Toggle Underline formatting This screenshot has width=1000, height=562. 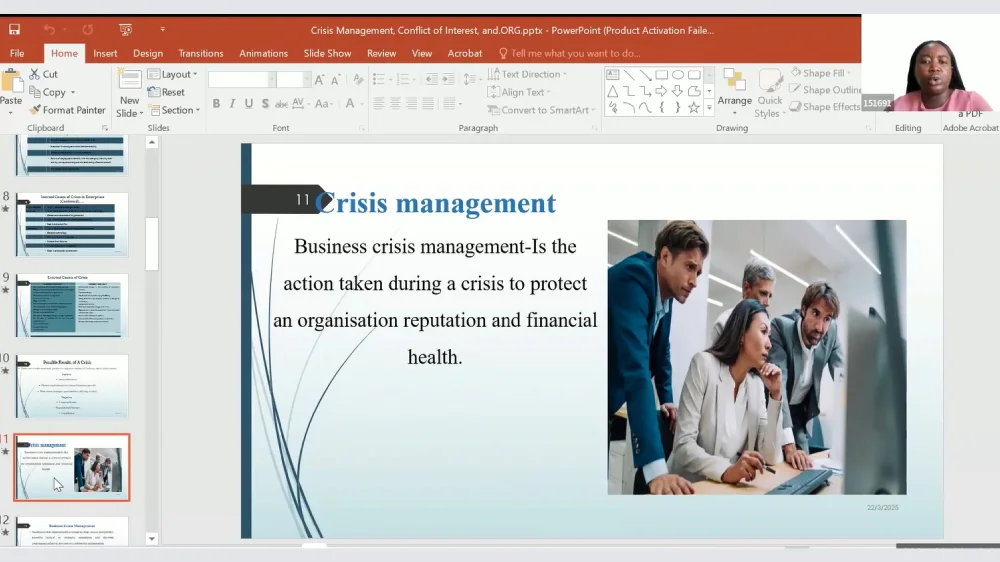[248, 103]
